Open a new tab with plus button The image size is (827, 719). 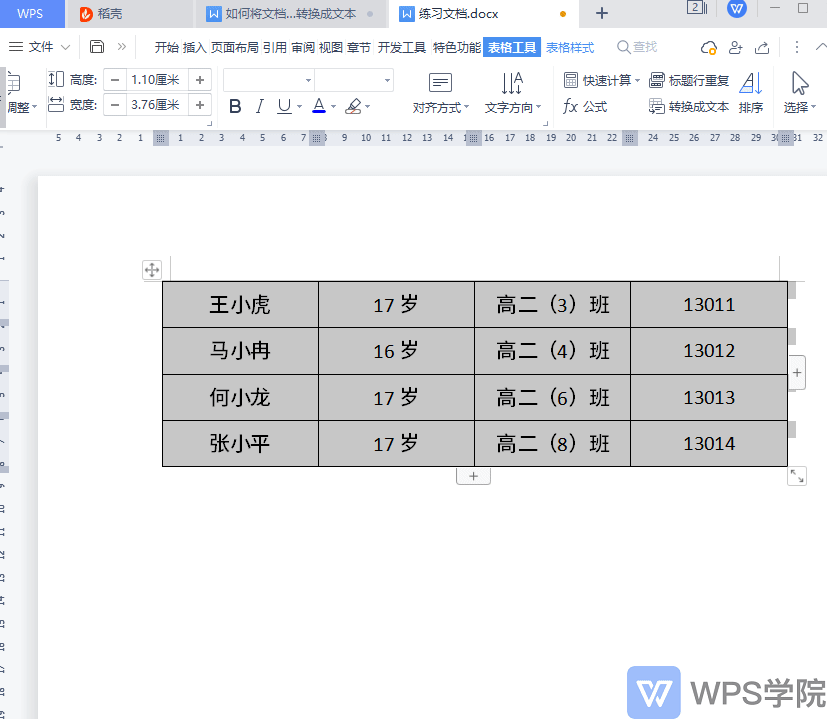click(x=601, y=13)
